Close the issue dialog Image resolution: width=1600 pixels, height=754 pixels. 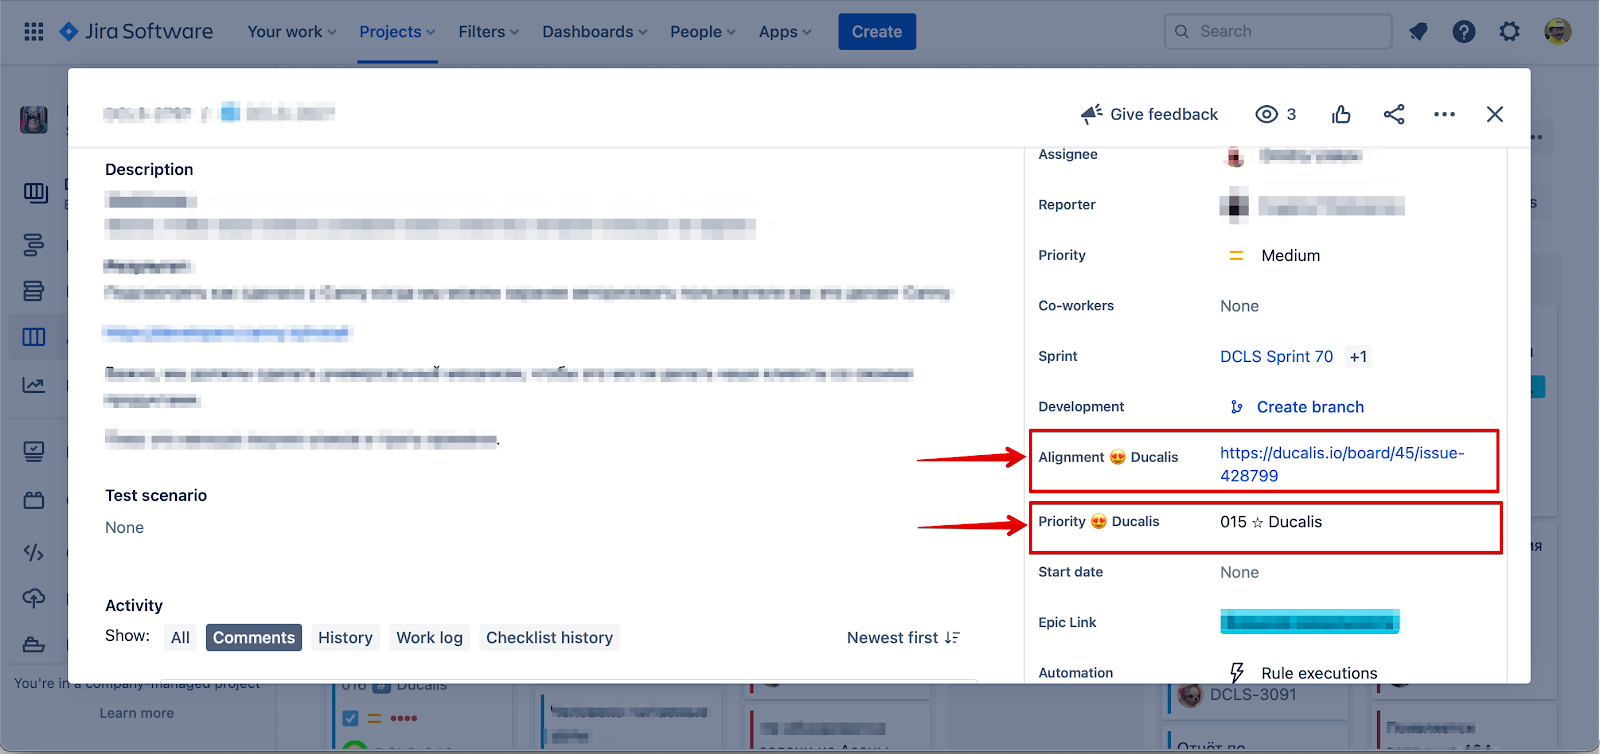pos(1495,115)
